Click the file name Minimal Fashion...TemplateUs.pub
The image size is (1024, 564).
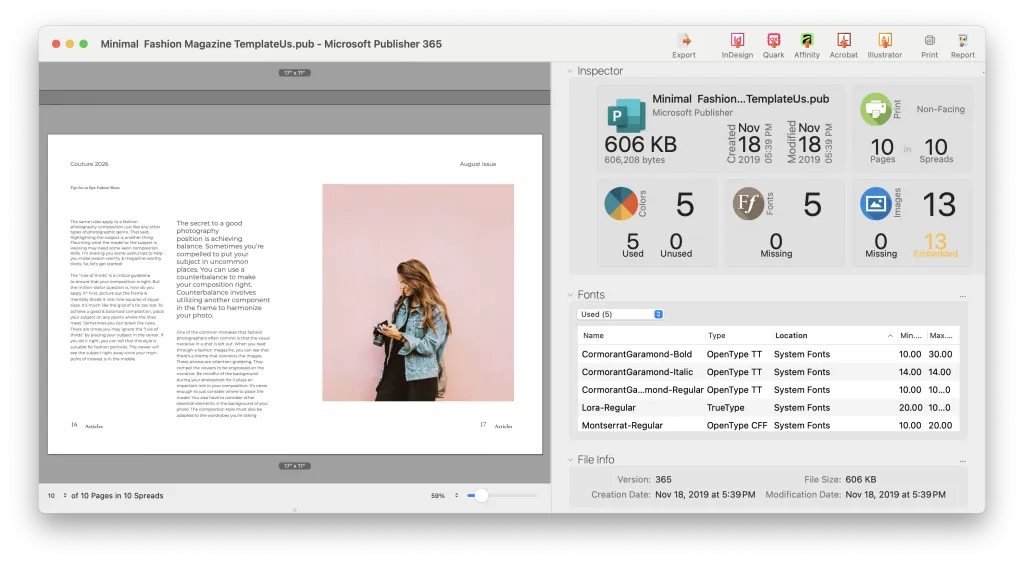(741, 99)
